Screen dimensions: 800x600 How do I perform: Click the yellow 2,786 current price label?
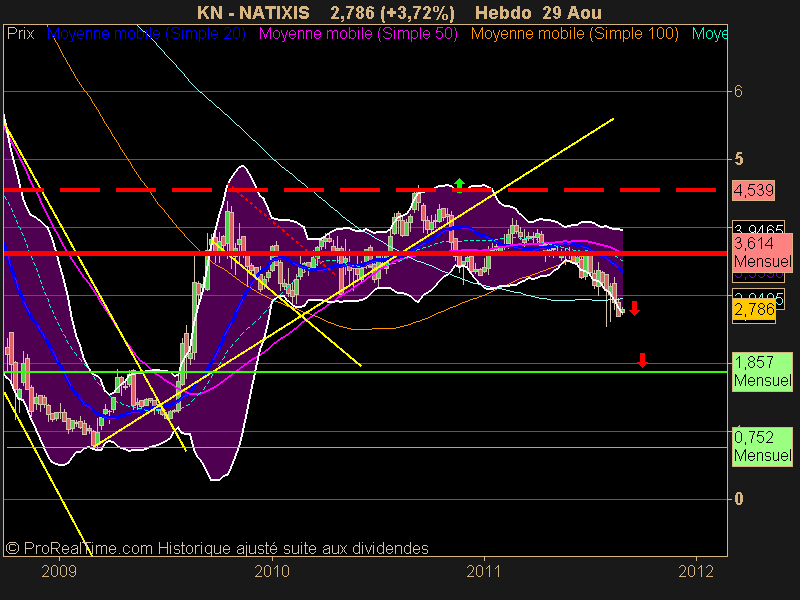pyautogui.click(x=754, y=310)
